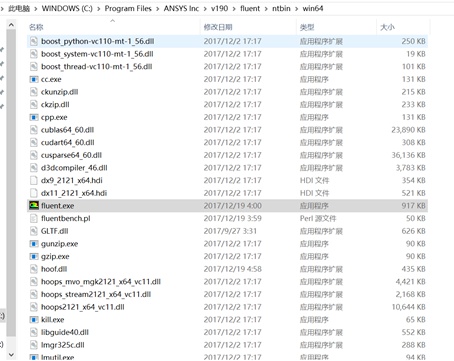Click the hoops_mvo_mgk2121_x64_vc11.dll icon
The width and height of the screenshot is (454, 361).
pyautogui.click(x=34, y=282)
